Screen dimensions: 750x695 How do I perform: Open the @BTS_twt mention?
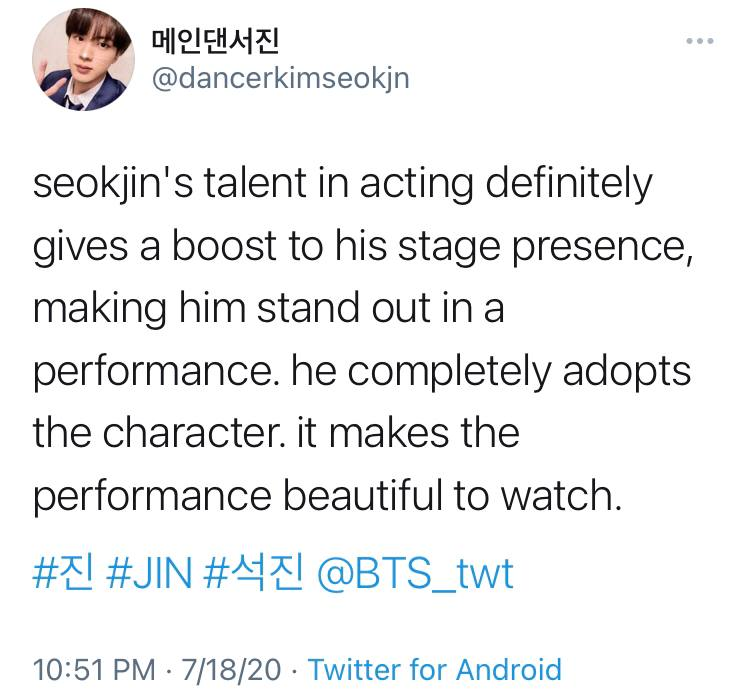[415, 574]
